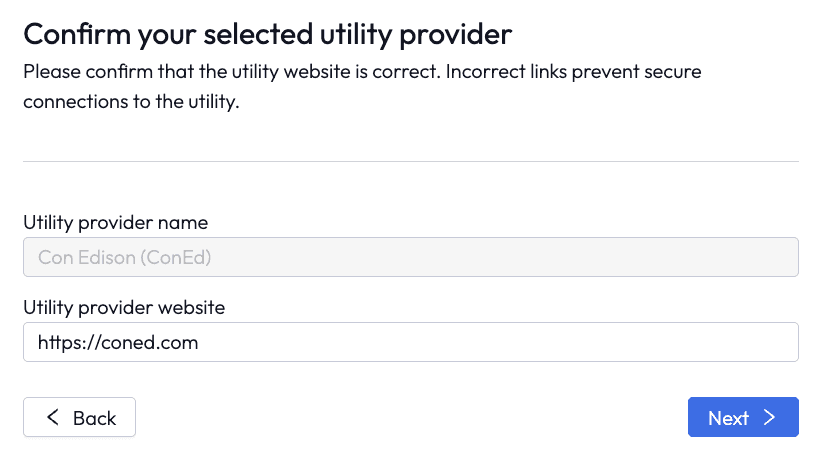Click the "Confirm your selected utility provider" heading

(x=267, y=35)
